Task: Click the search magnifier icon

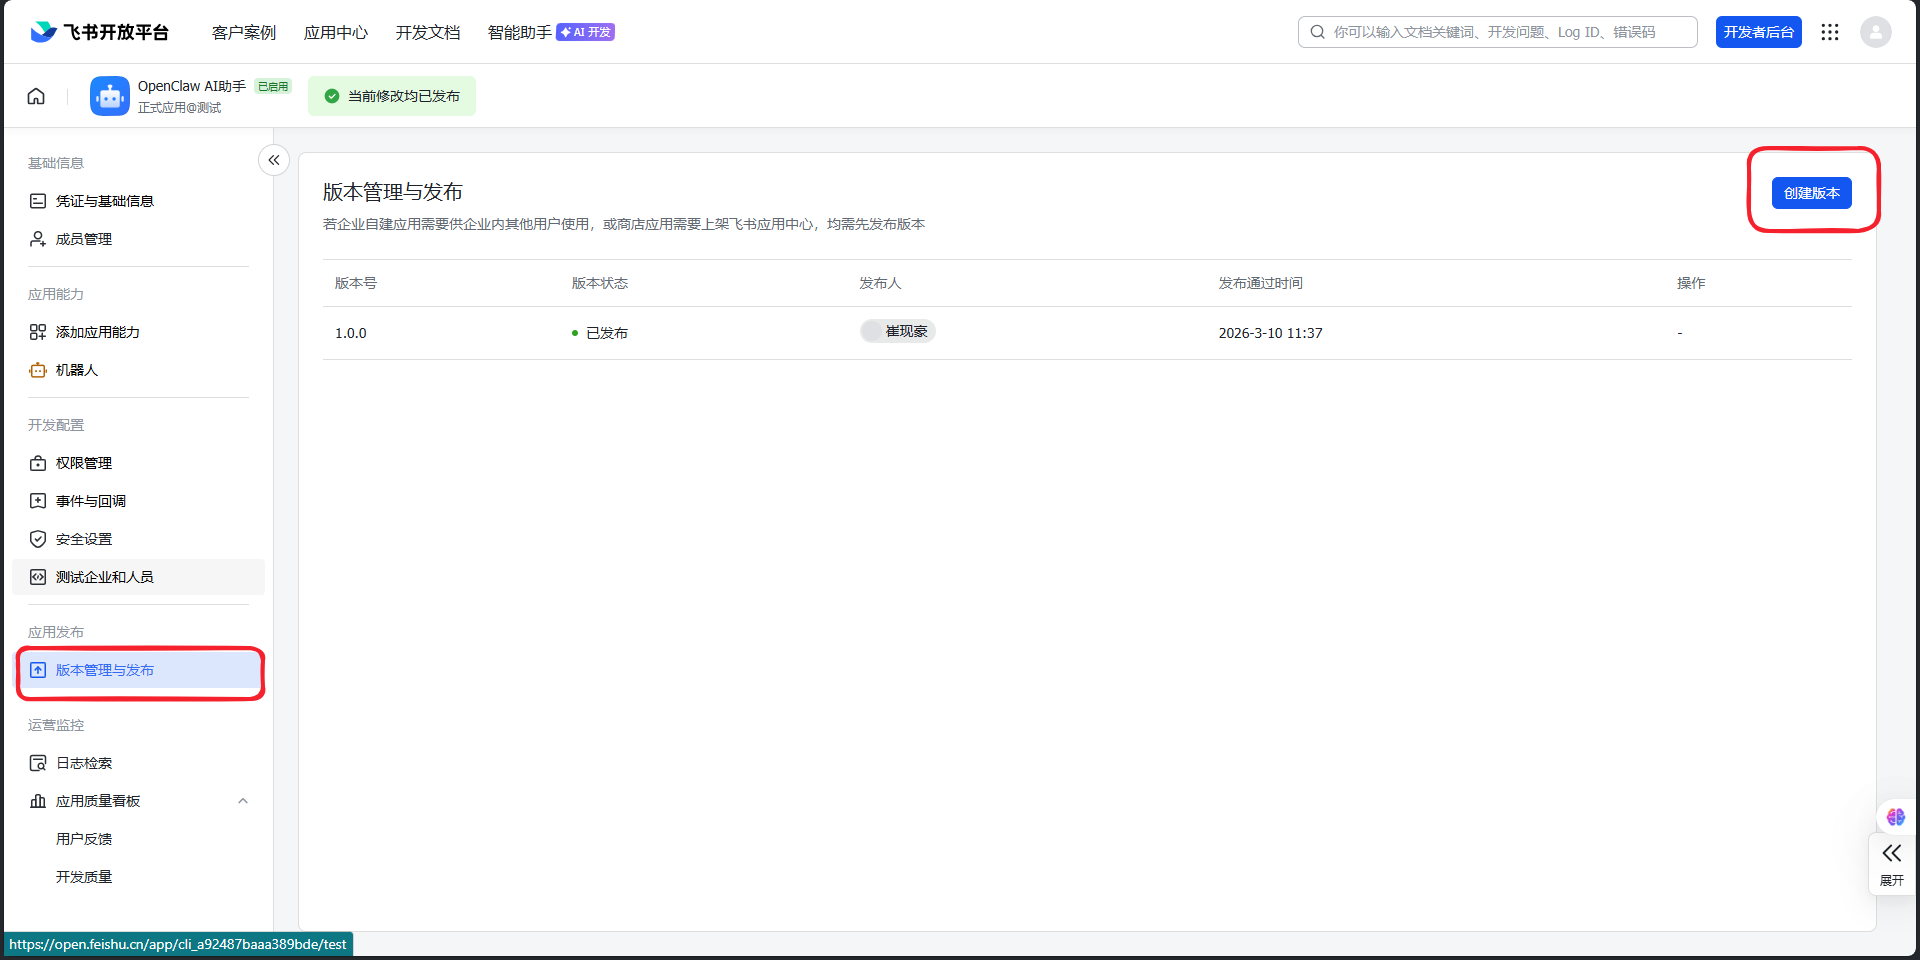Action: point(1318,32)
